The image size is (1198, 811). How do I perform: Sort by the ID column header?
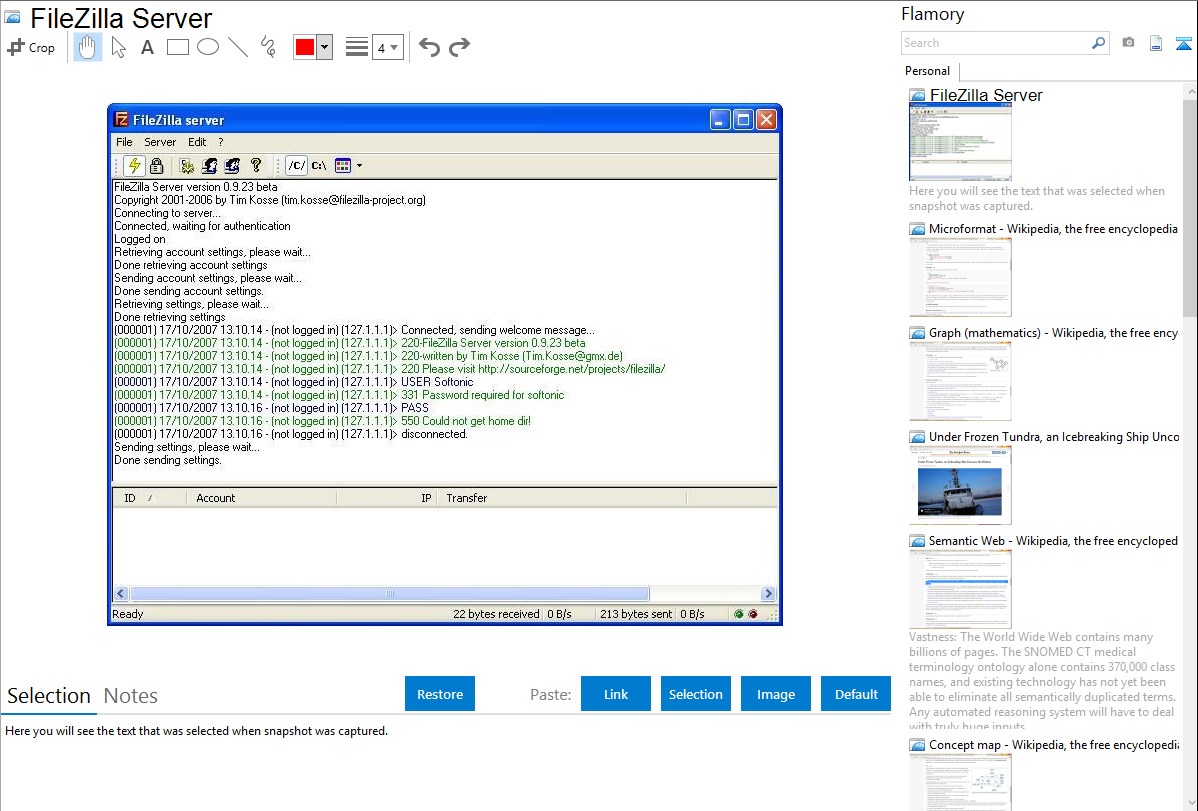[150, 498]
